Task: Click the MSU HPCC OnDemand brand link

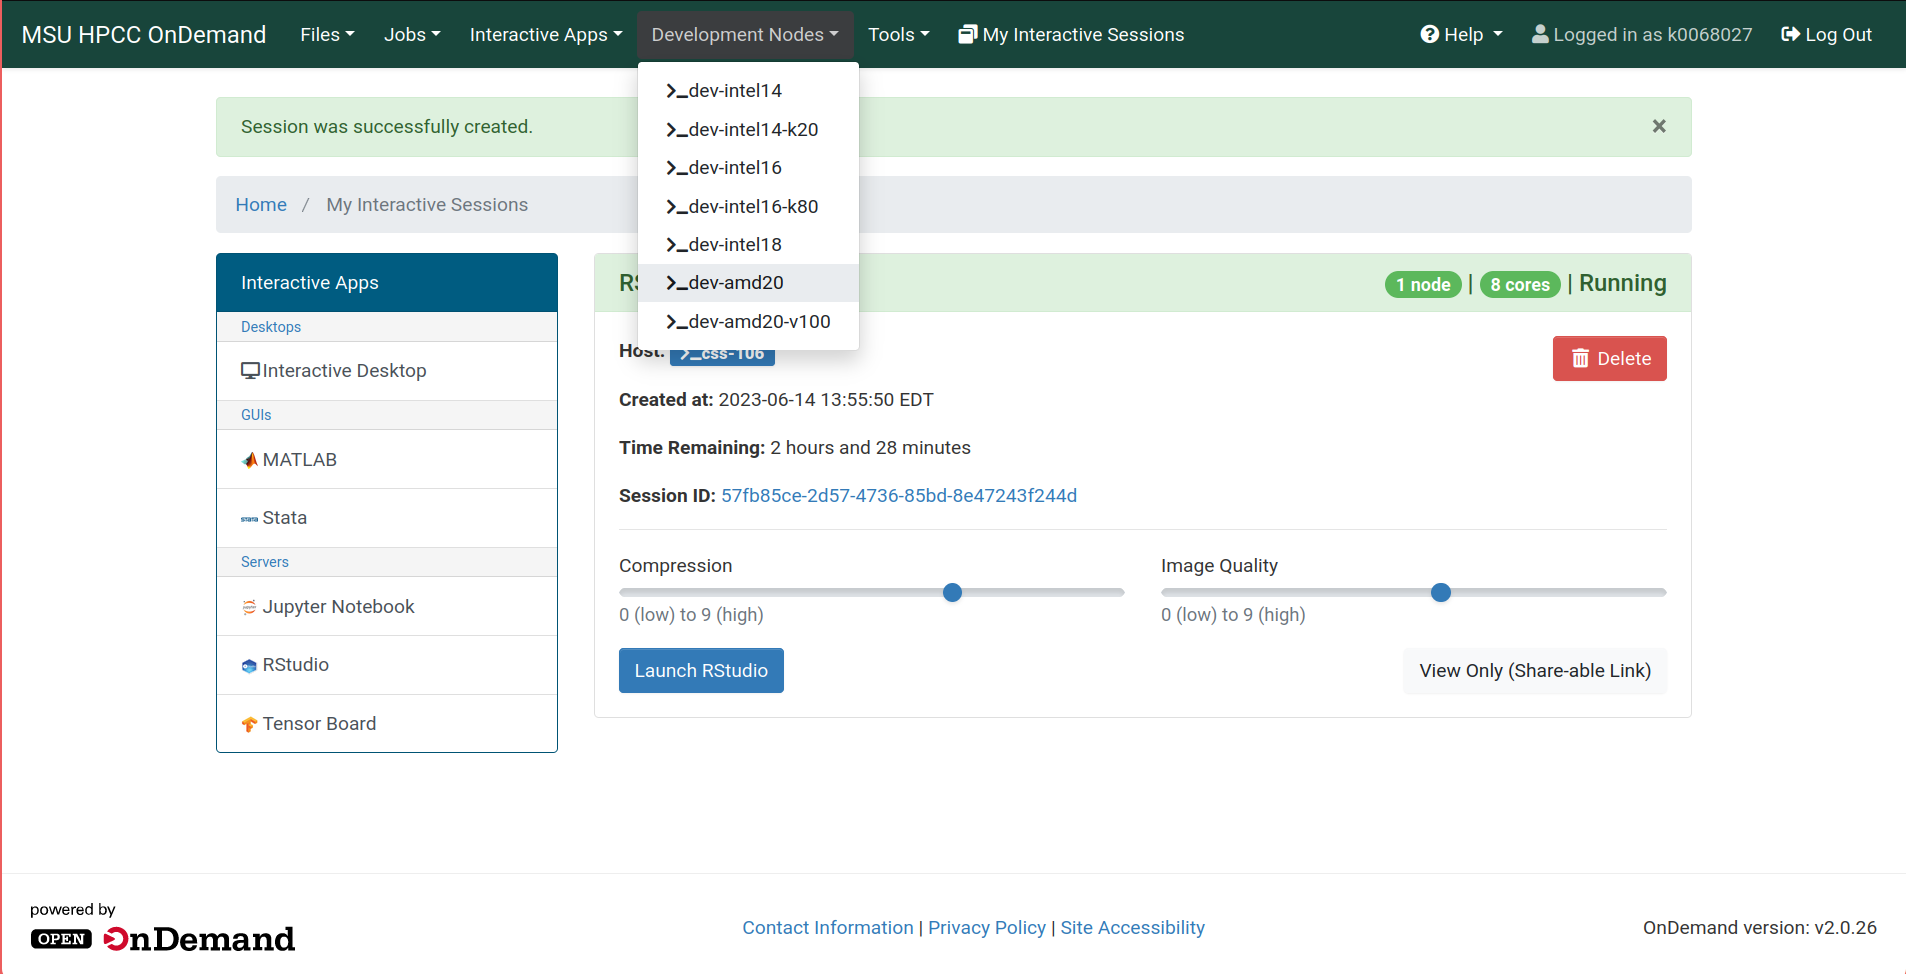Action: 144,34
